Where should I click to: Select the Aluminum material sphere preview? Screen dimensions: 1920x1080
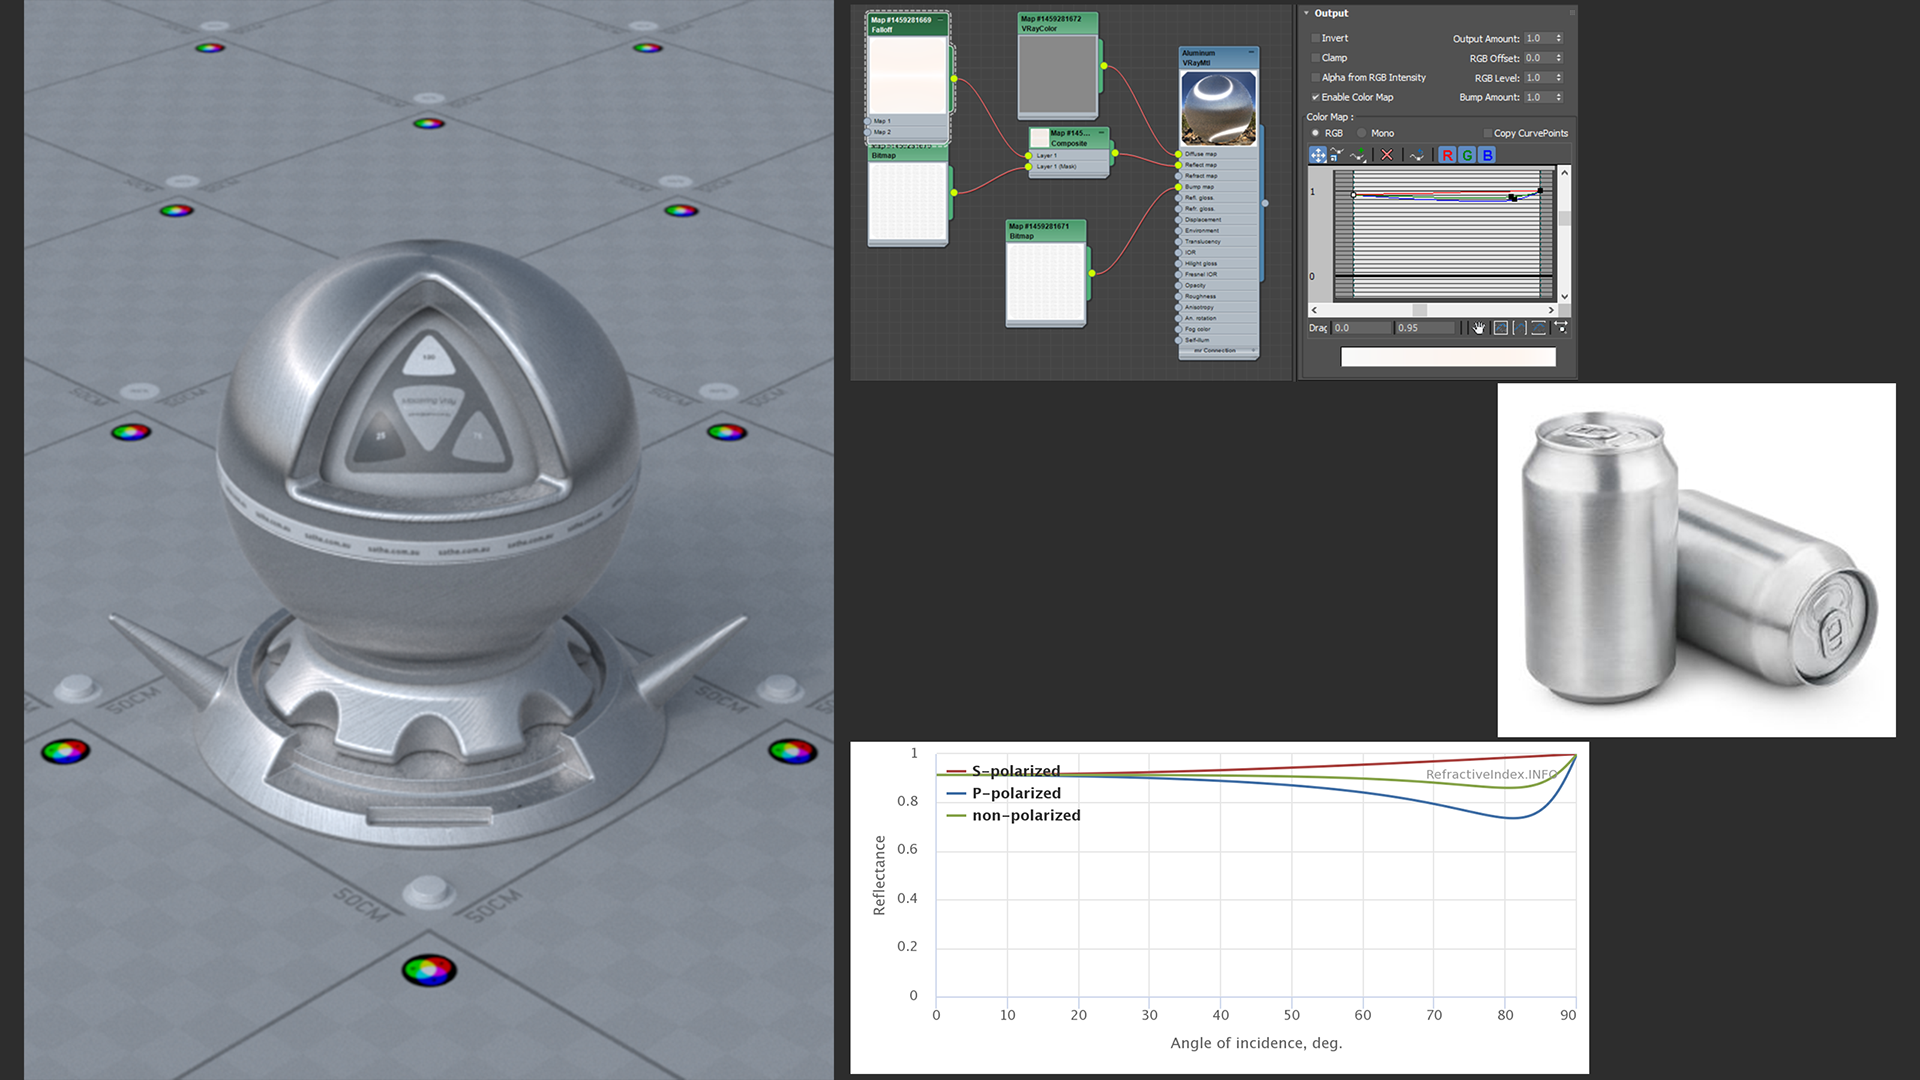[x=1219, y=109]
